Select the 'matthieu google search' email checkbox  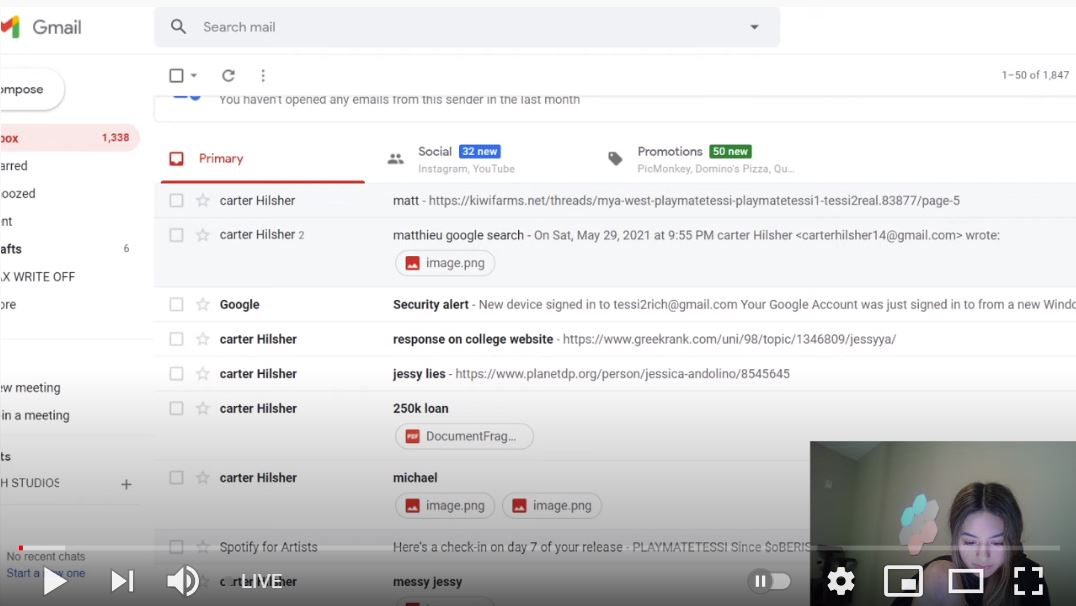(176, 235)
